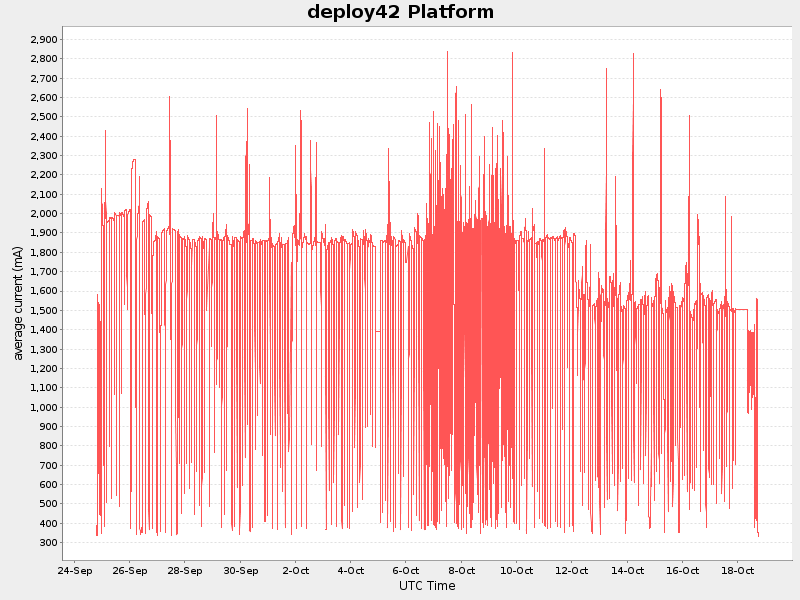Image resolution: width=800 pixels, height=600 pixels.
Task: Select the 2,000 y-axis tick label
Action: point(46,214)
